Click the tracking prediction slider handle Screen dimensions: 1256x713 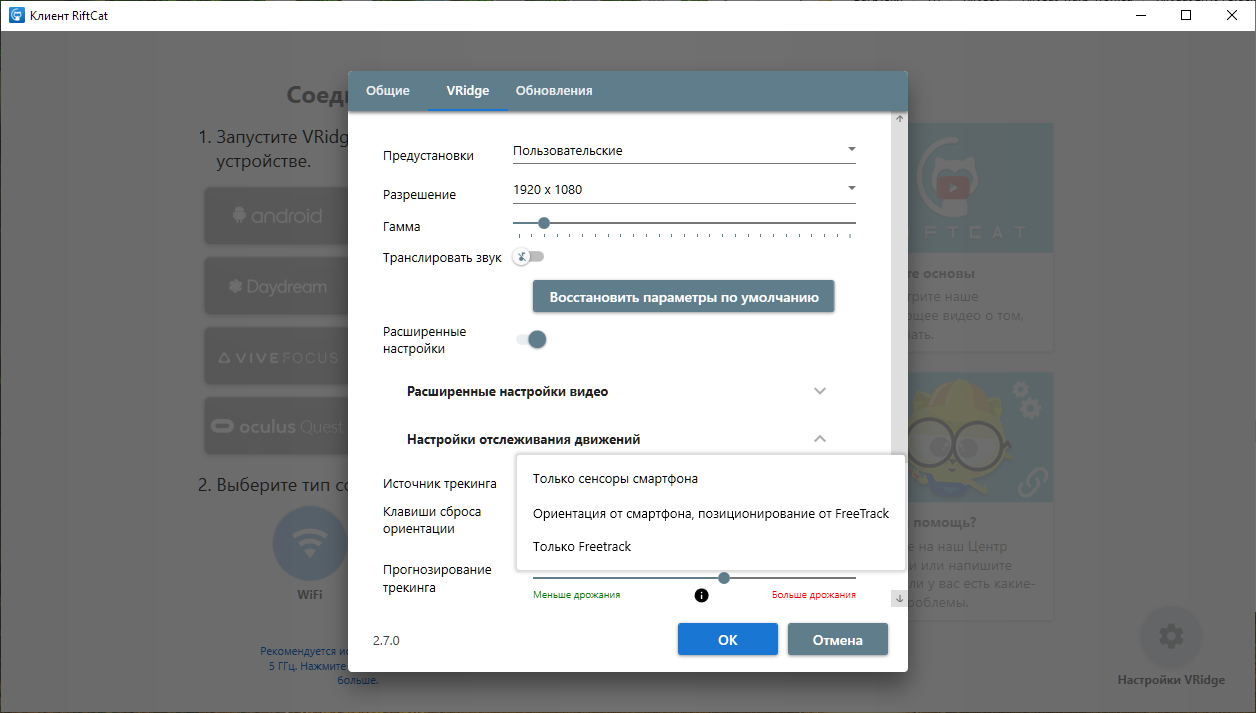coord(724,578)
